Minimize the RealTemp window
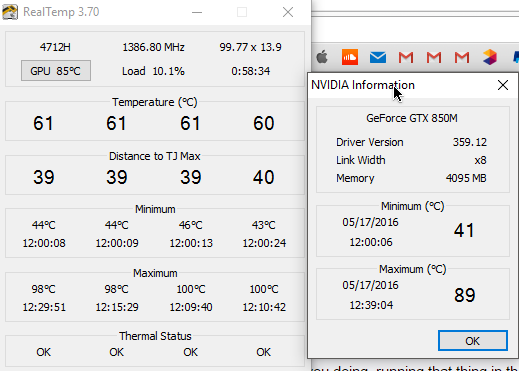The image size is (519, 371). [x=197, y=12]
